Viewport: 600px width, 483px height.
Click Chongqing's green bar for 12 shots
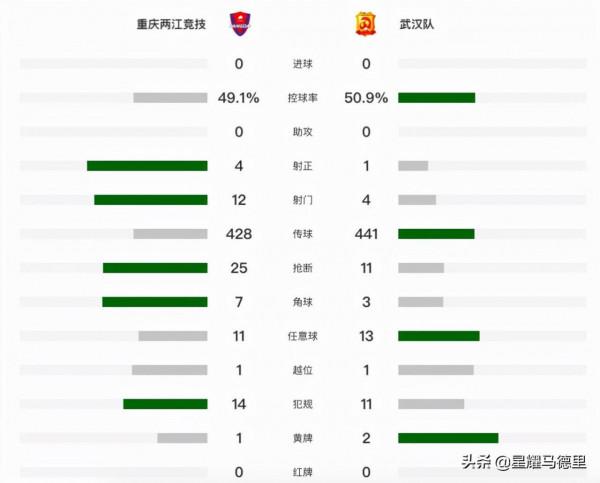tap(151, 200)
